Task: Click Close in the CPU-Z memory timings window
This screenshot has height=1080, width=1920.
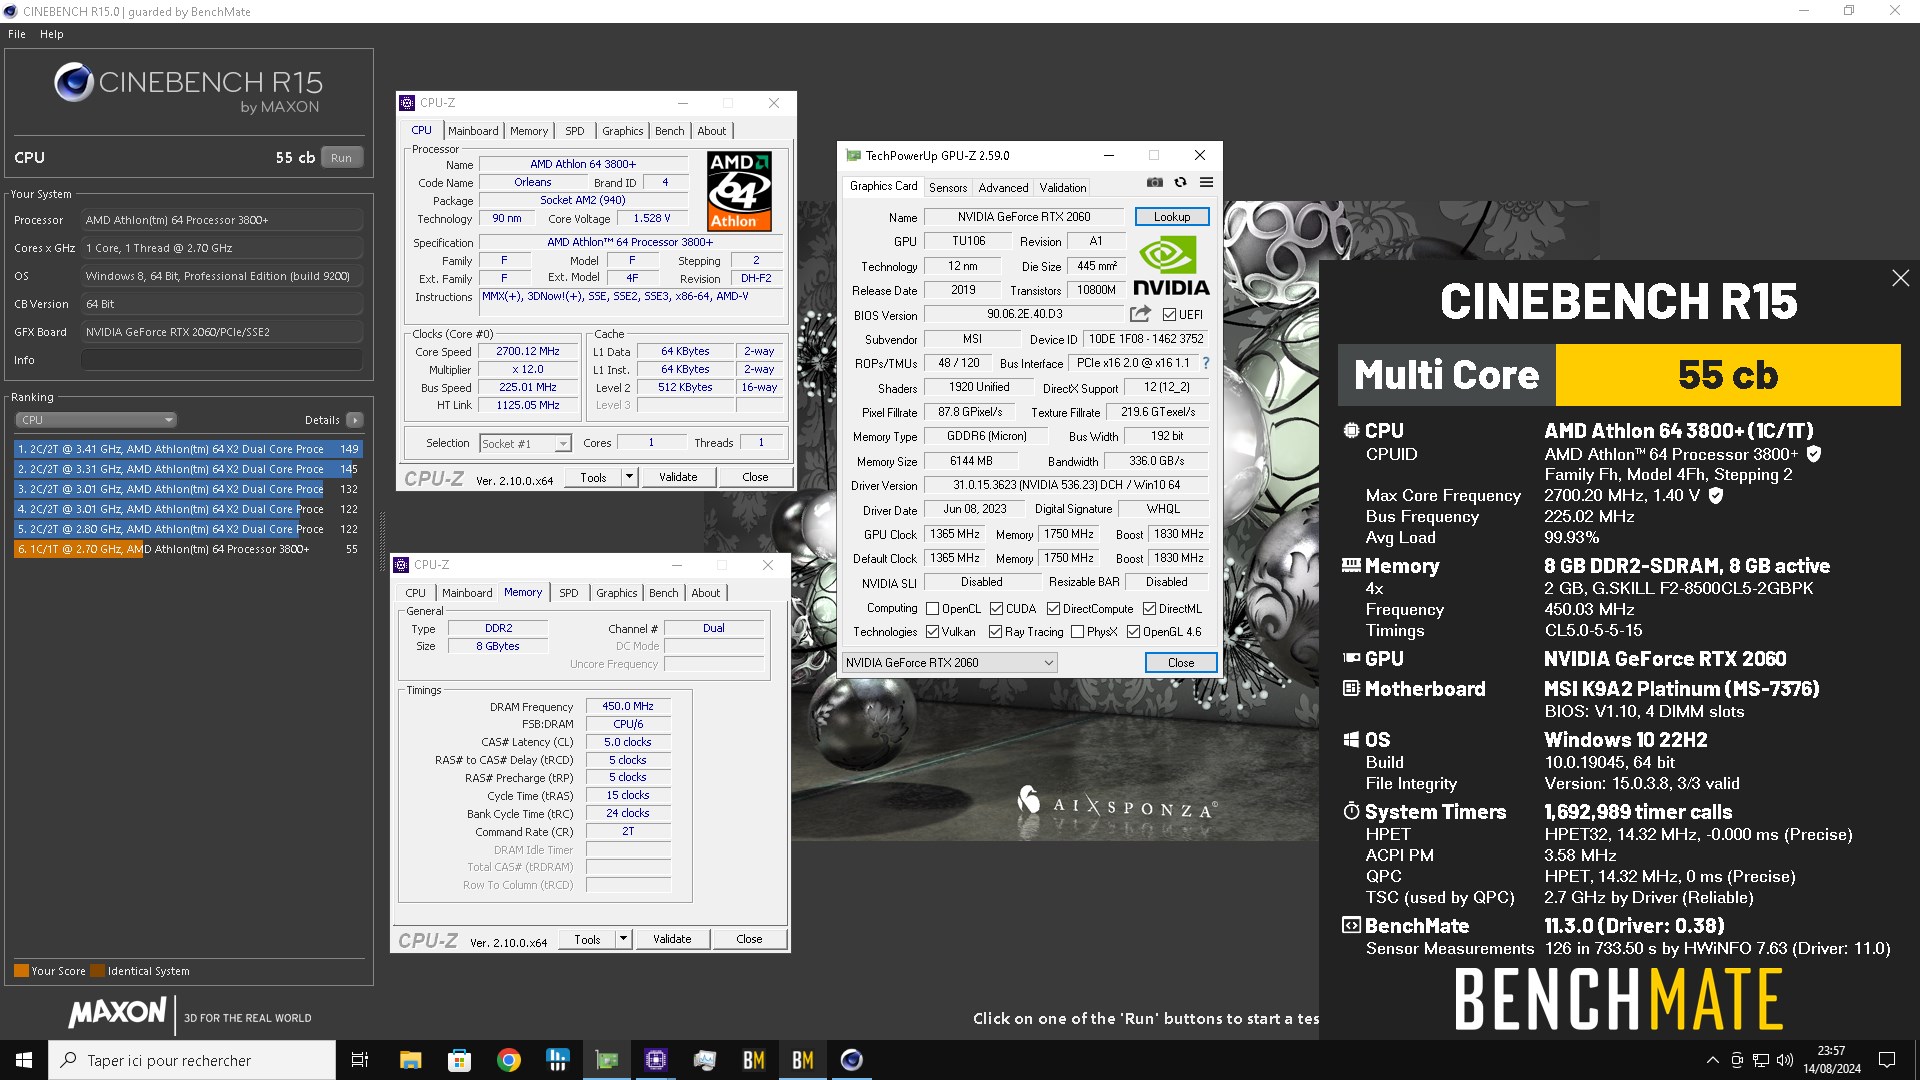Action: tap(749, 939)
